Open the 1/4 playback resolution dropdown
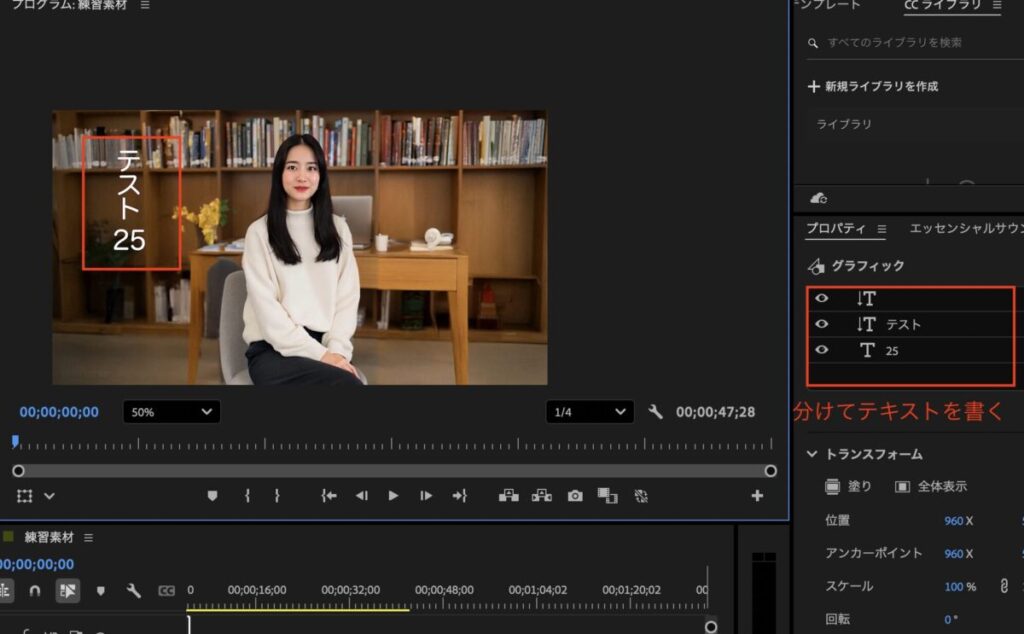This screenshot has height=634, width=1024. (590, 412)
